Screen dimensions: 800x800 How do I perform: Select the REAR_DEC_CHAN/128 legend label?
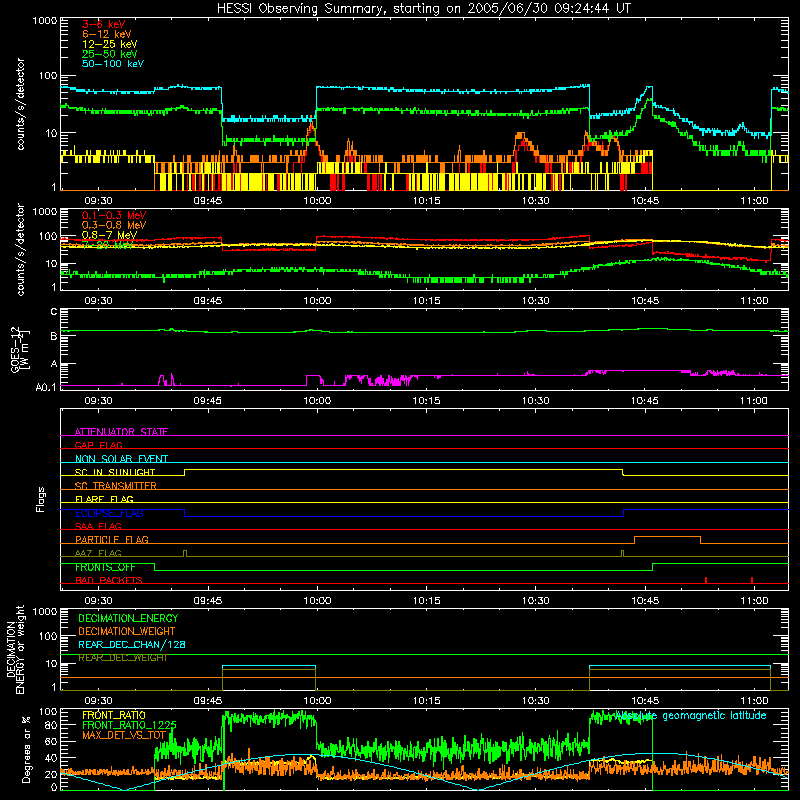coord(132,645)
